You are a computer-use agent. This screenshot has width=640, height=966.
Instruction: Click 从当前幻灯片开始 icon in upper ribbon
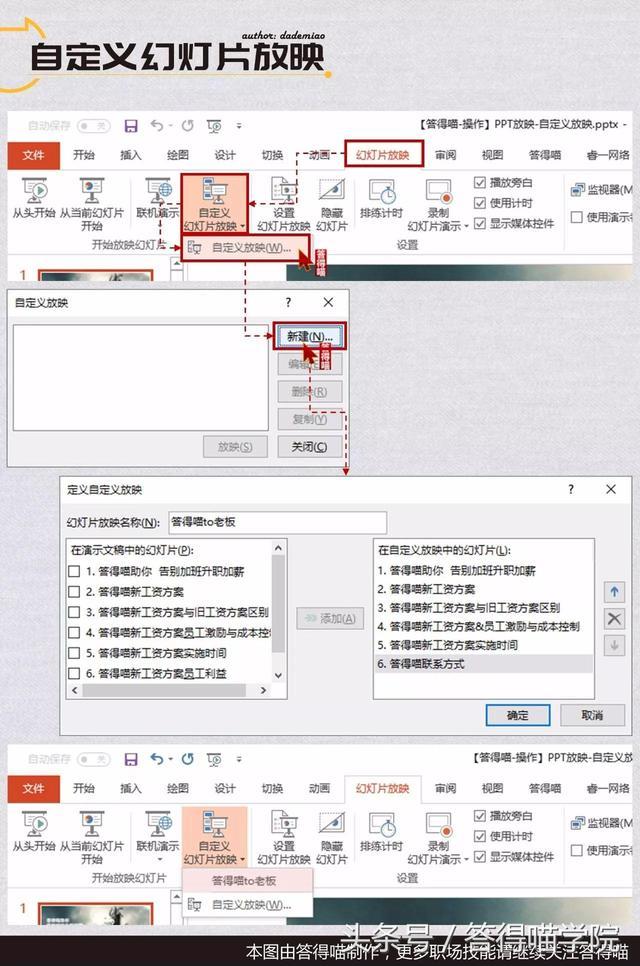coord(91,190)
